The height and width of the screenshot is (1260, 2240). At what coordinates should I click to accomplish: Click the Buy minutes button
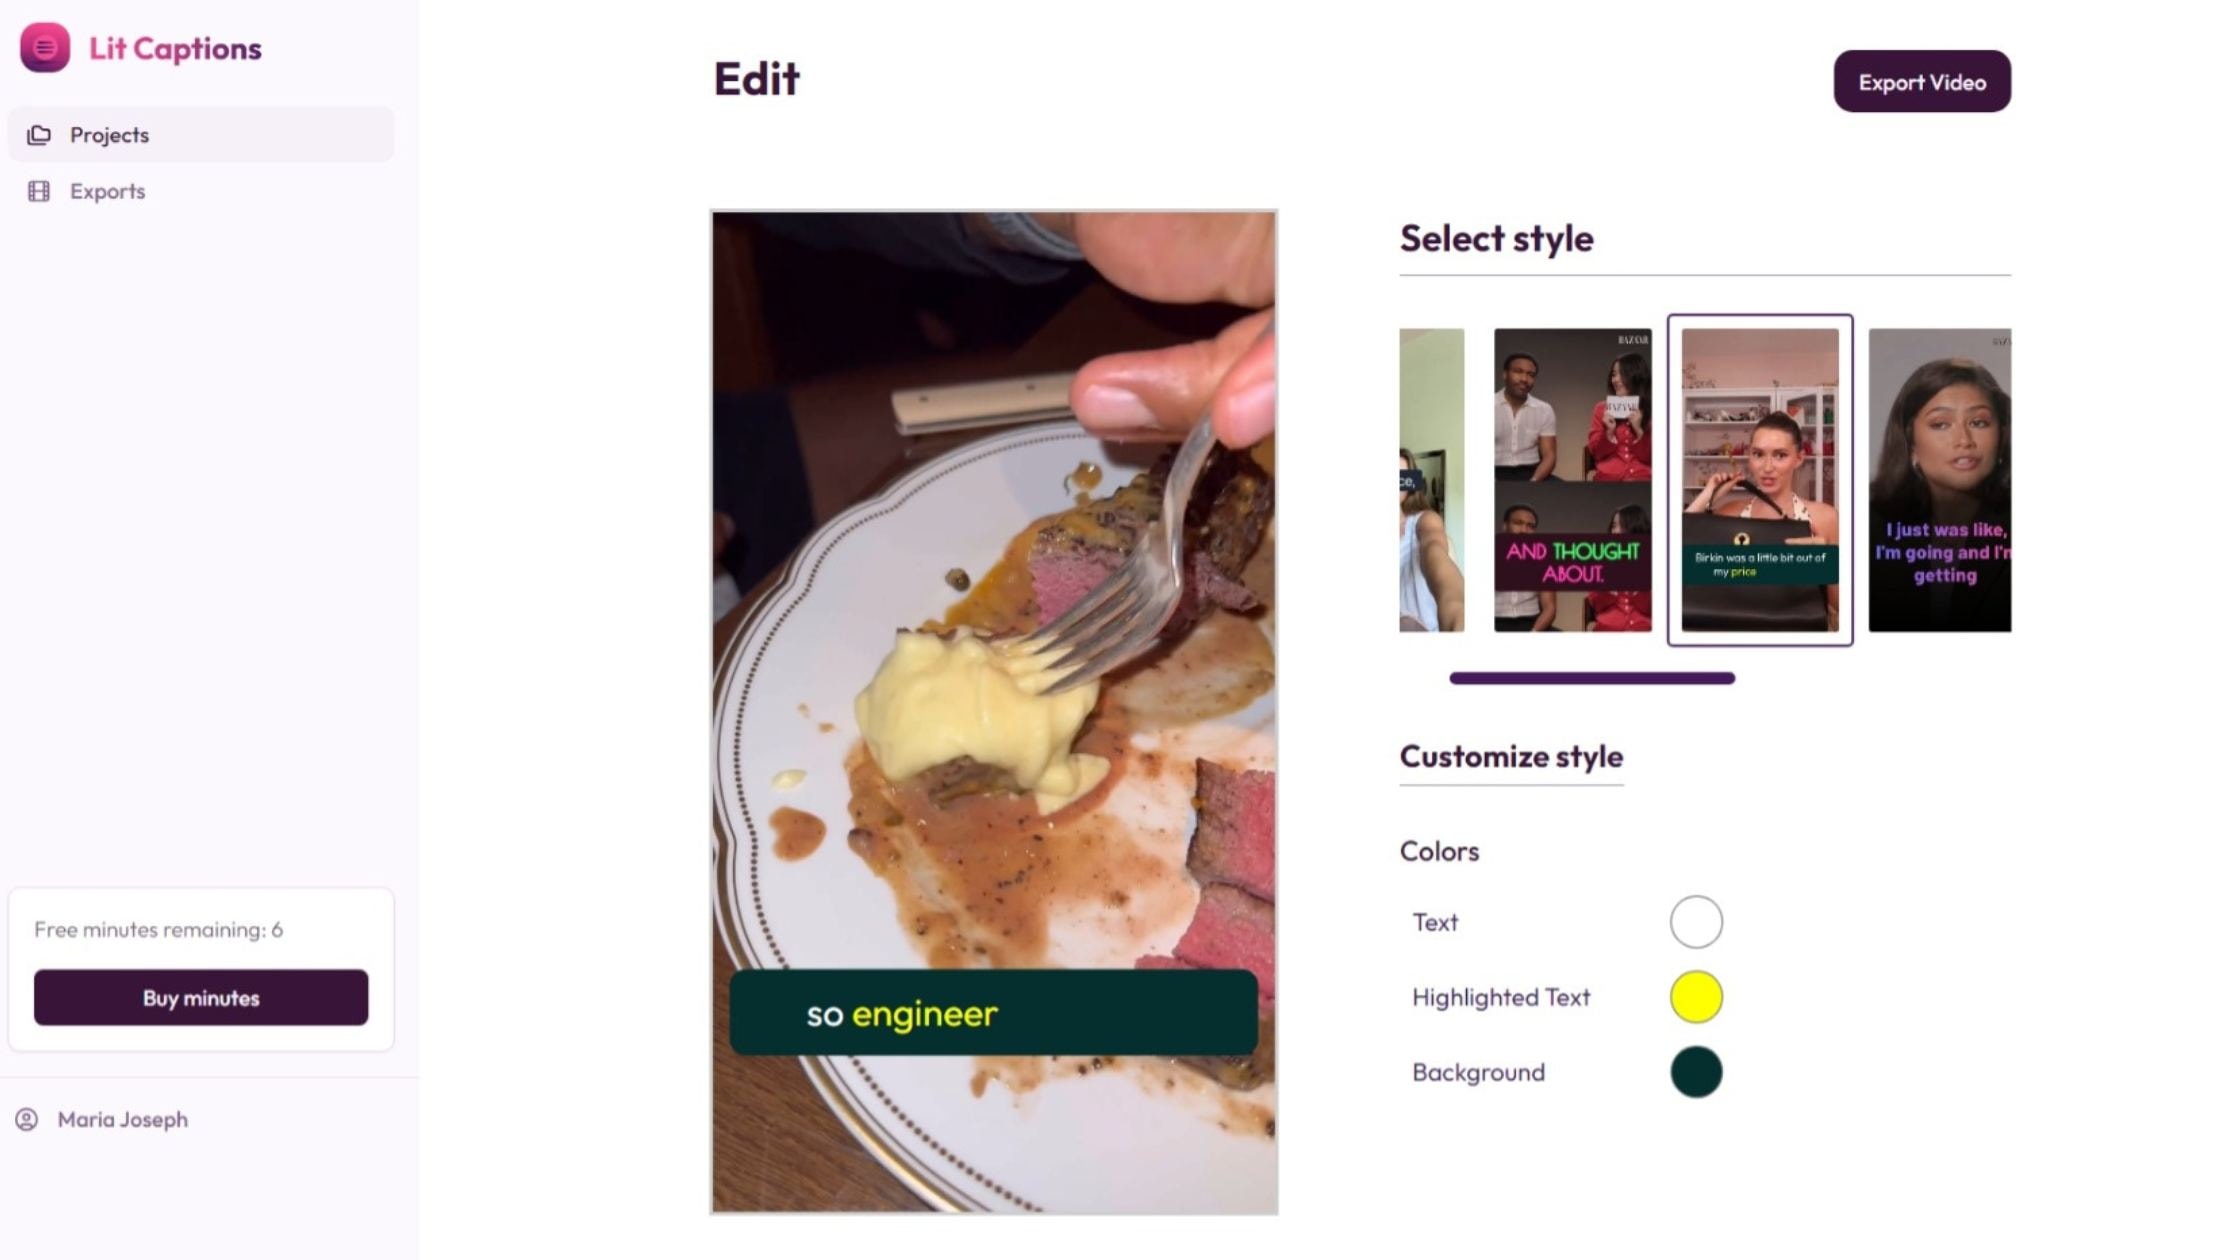[201, 997]
